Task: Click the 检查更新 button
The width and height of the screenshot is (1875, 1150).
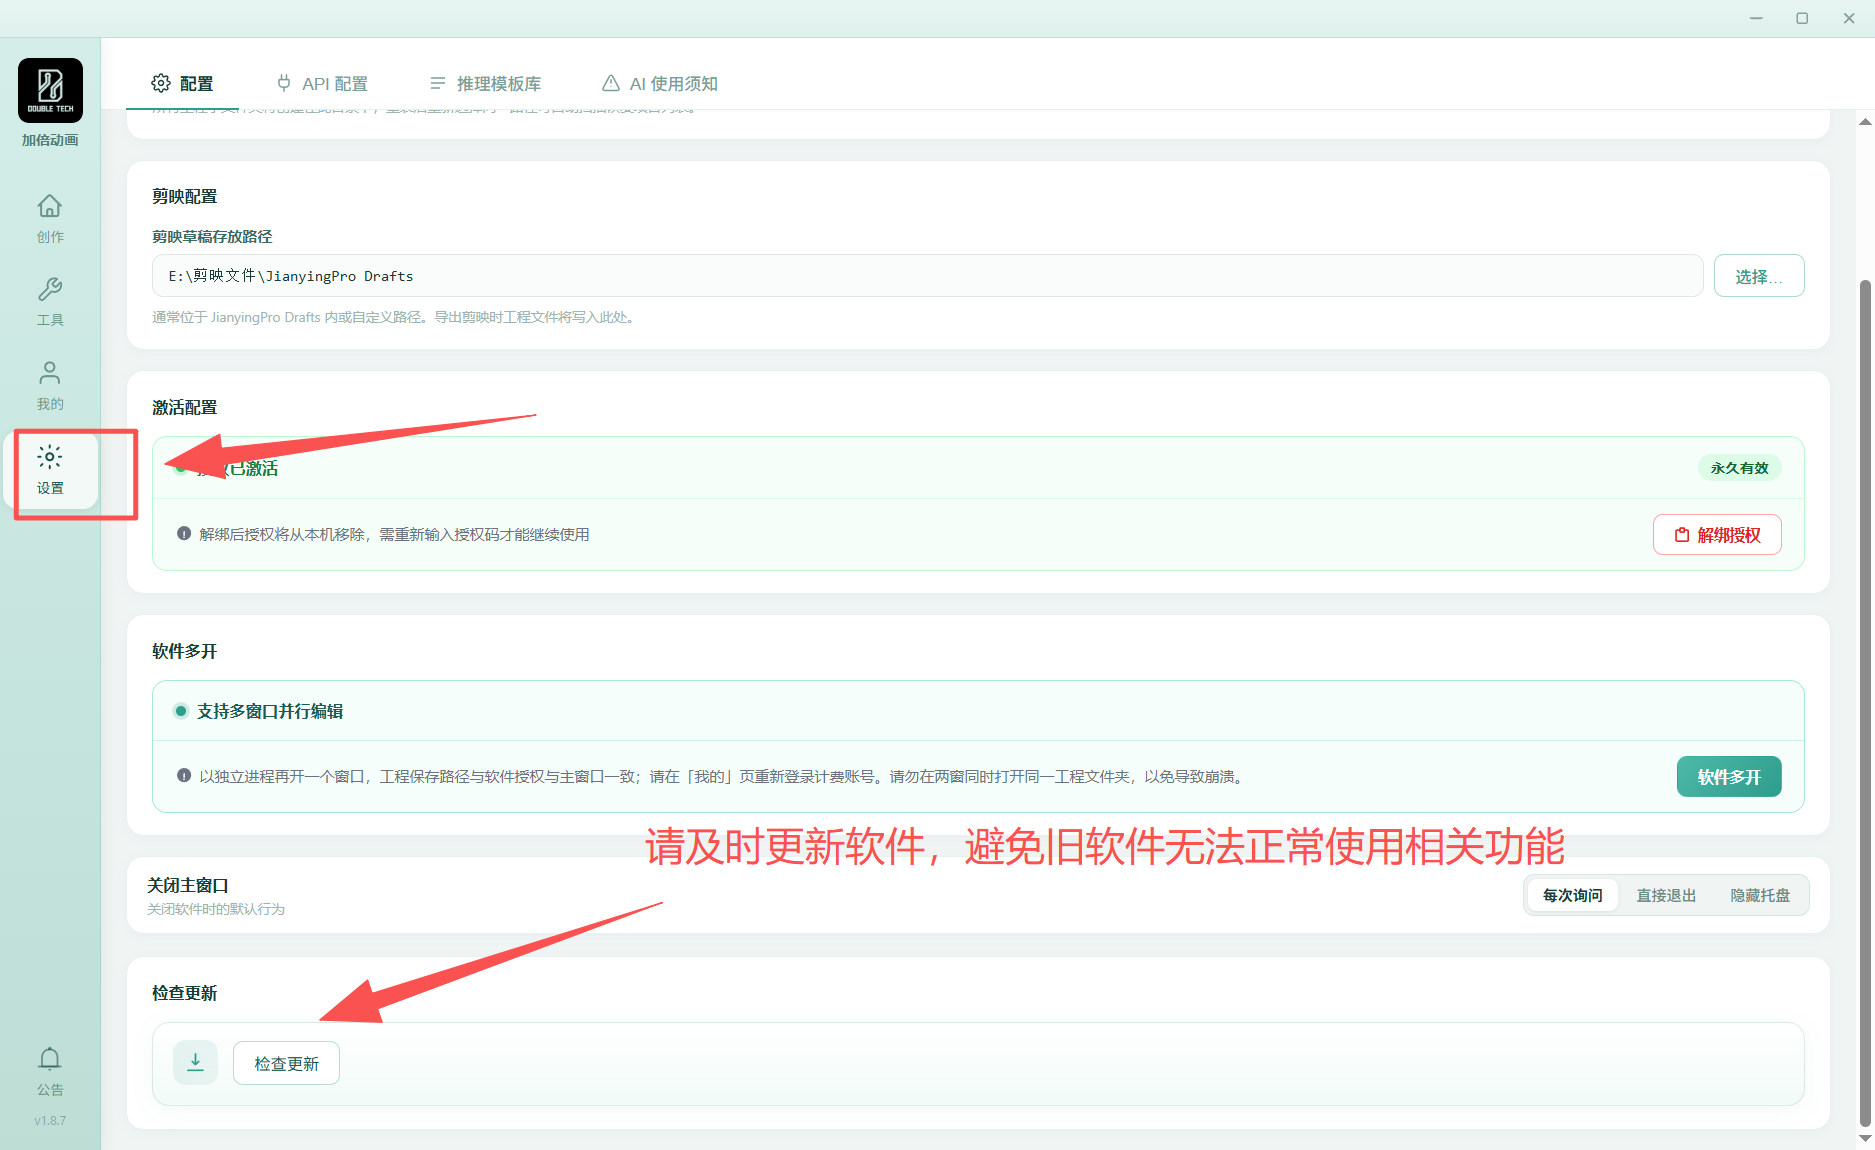Action: click(286, 1063)
